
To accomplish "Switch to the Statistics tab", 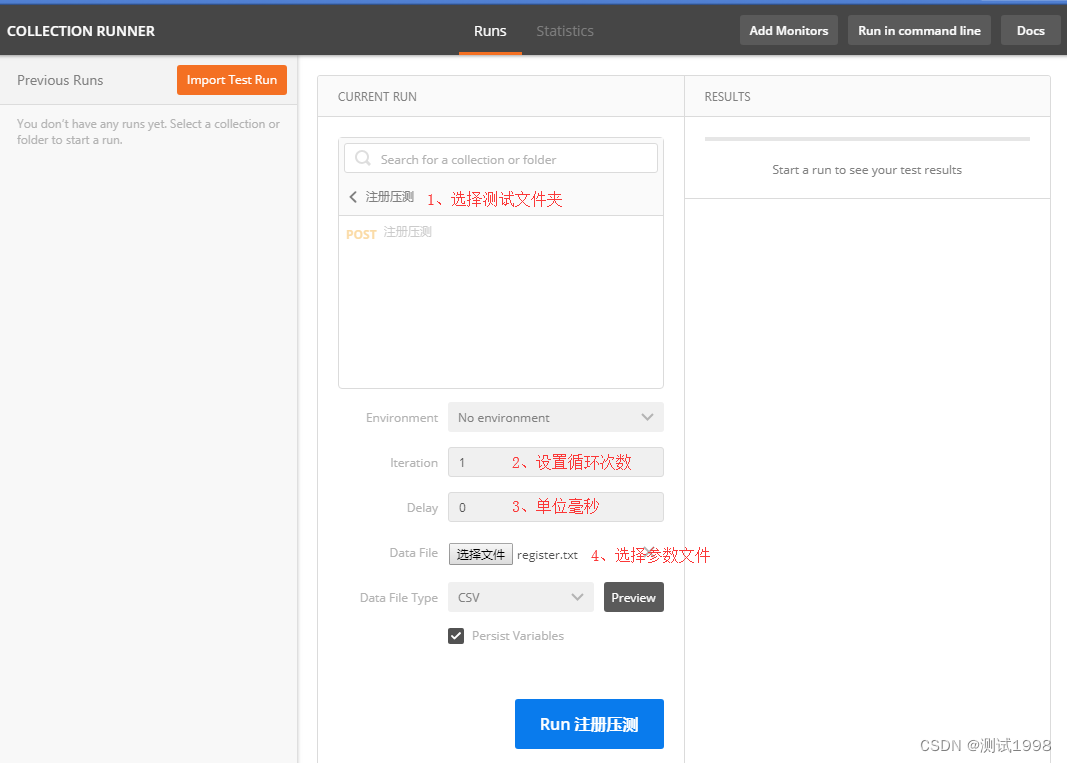I will (565, 31).
